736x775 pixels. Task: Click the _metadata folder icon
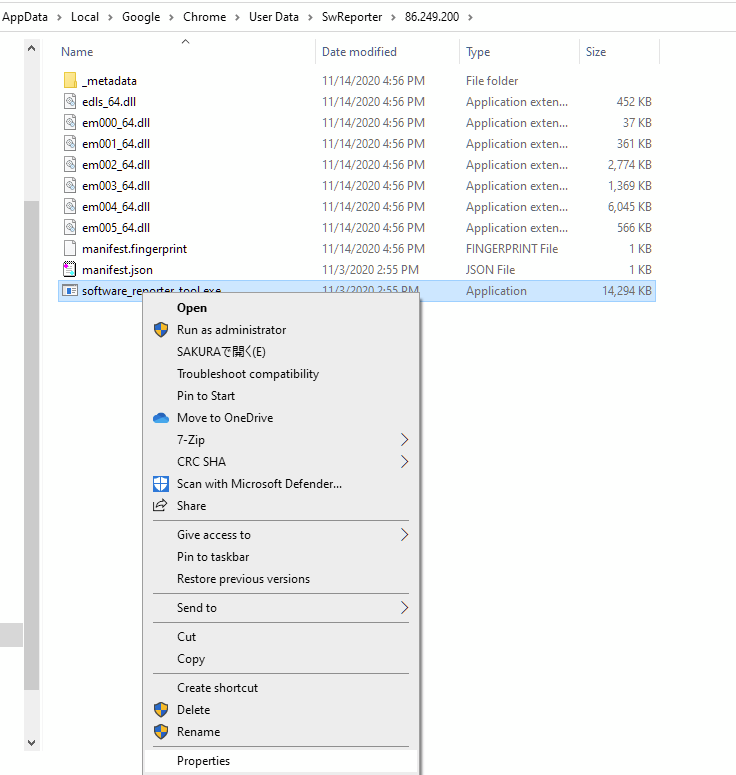tap(70, 80)
